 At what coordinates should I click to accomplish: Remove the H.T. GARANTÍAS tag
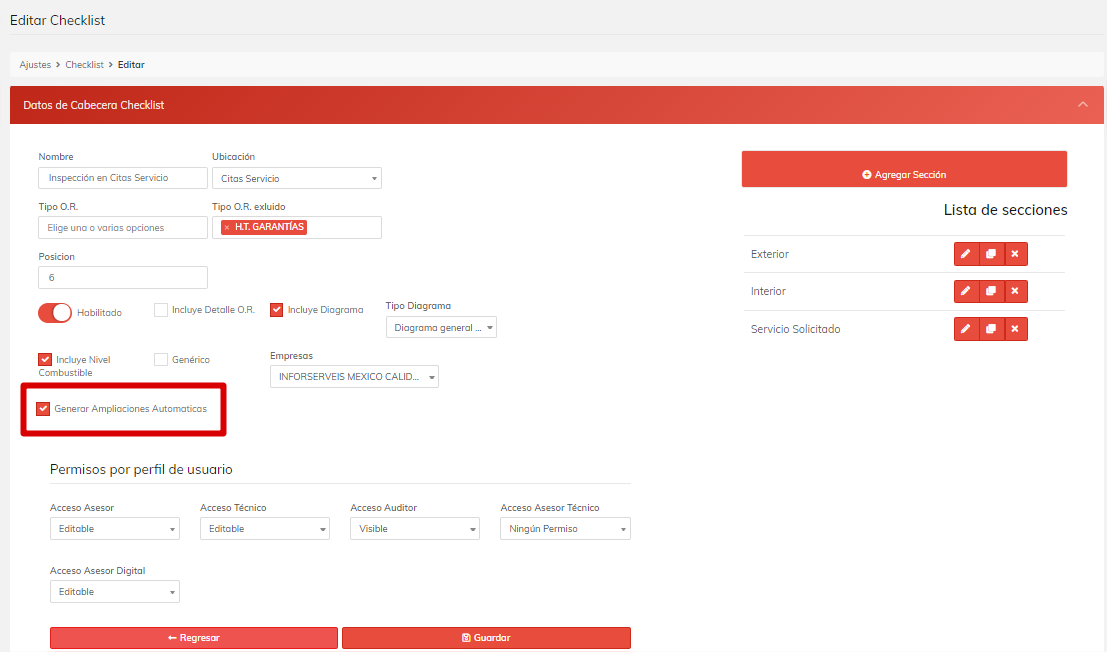pos(227,227)
